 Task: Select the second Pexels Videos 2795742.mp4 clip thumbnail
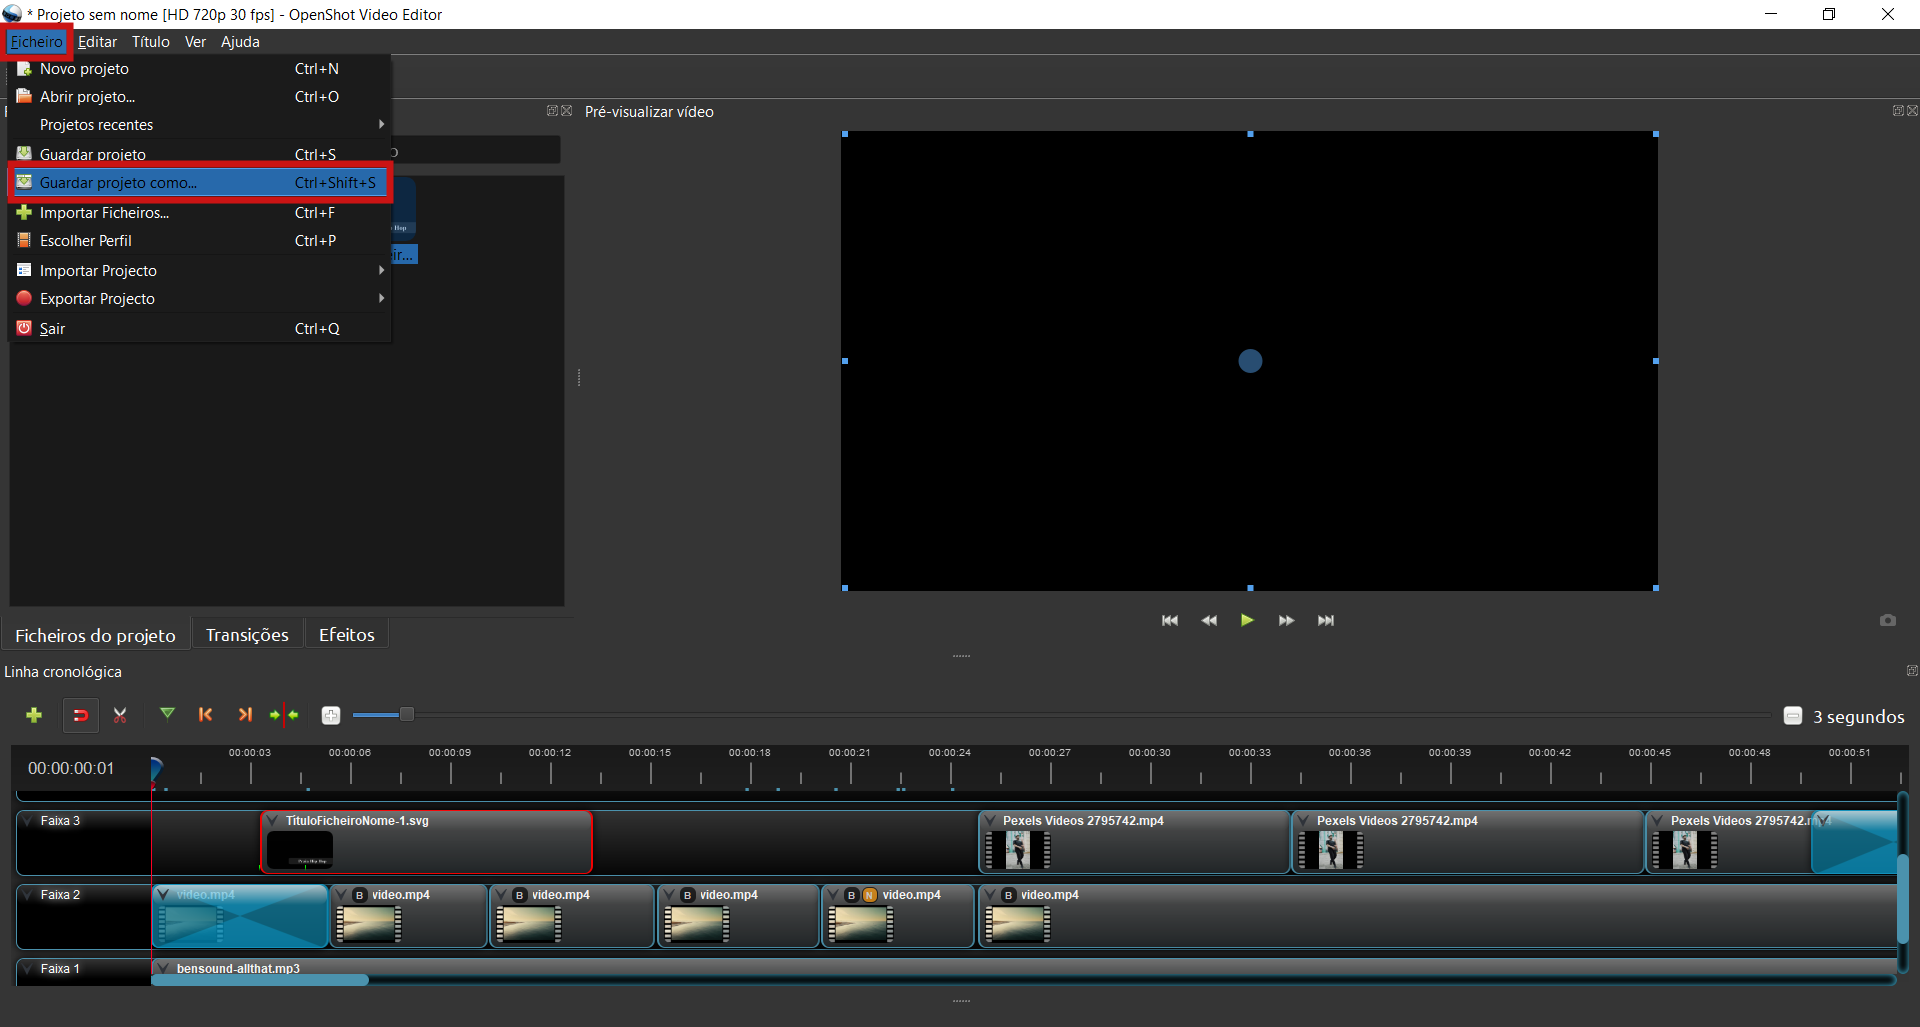tap(1330, 850)
